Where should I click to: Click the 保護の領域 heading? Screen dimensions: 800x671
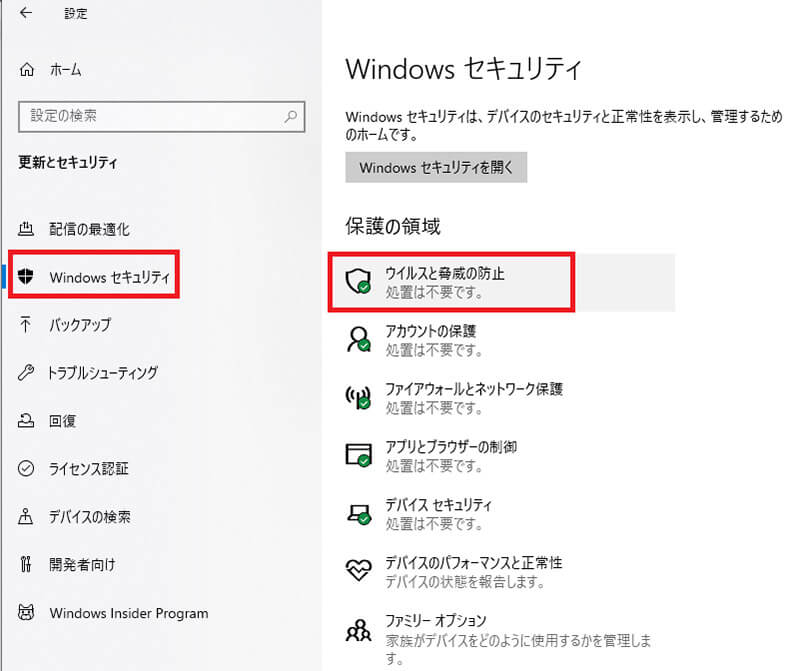point(392,226)
